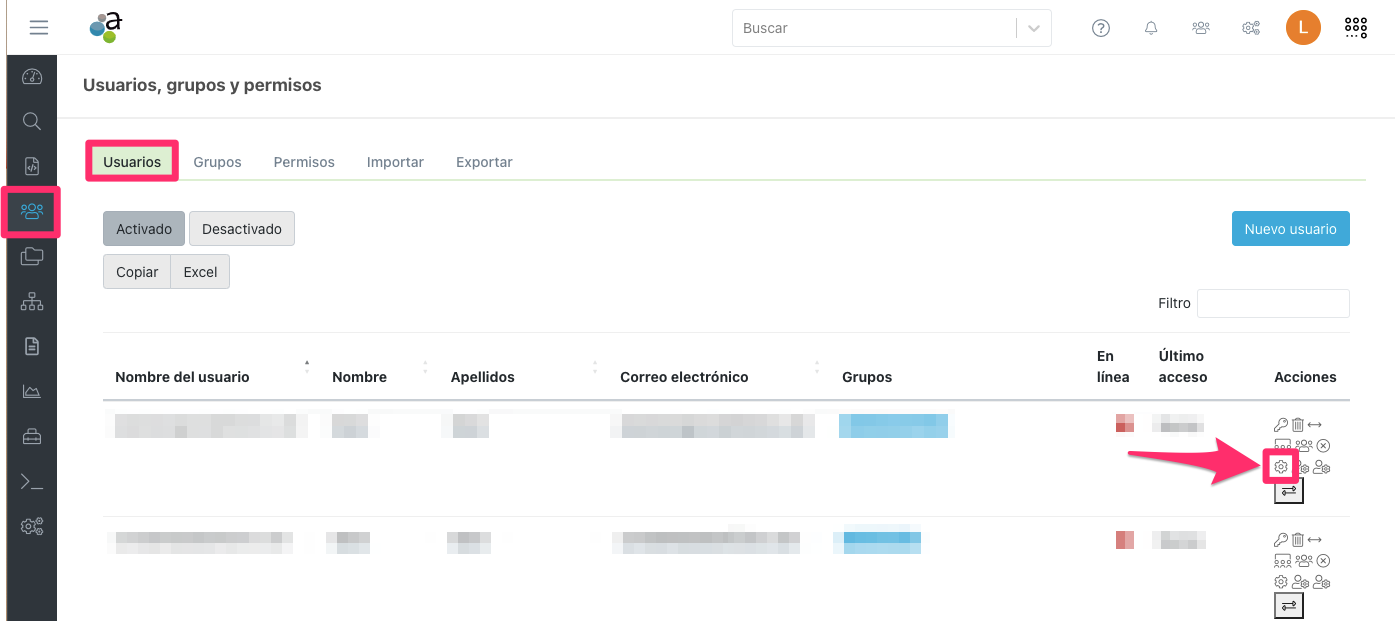Viewport: 1395px width, 621px height.
Task: Switch to the Desactivado user filter
Action: 242,229
